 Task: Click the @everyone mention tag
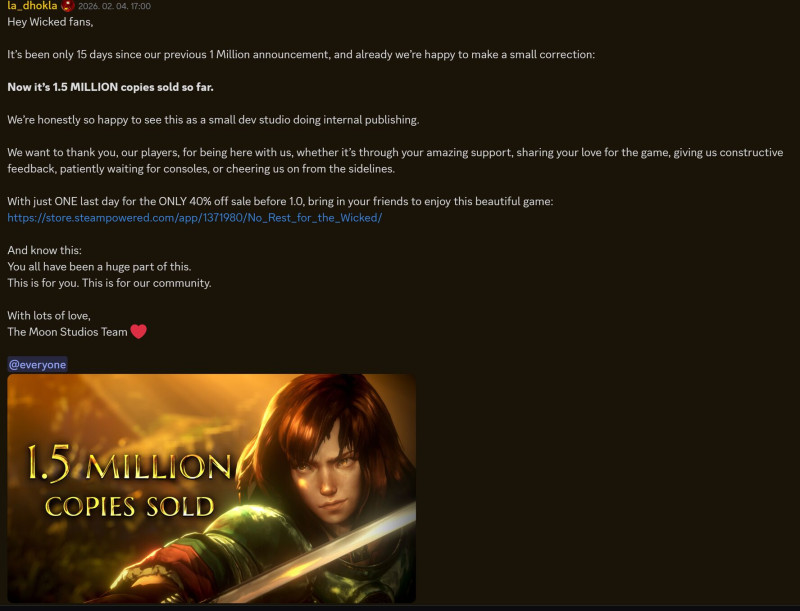(37, 364)
